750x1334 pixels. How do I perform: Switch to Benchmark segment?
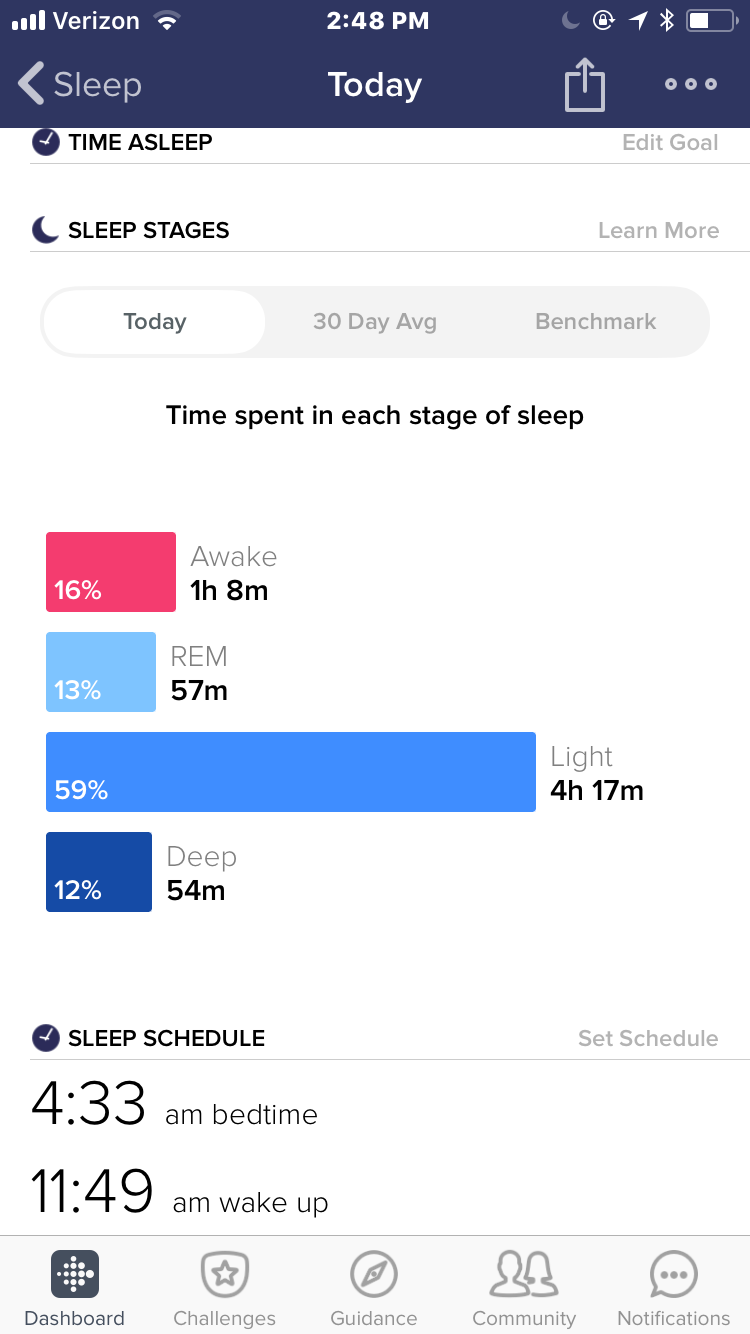[596, 322]
